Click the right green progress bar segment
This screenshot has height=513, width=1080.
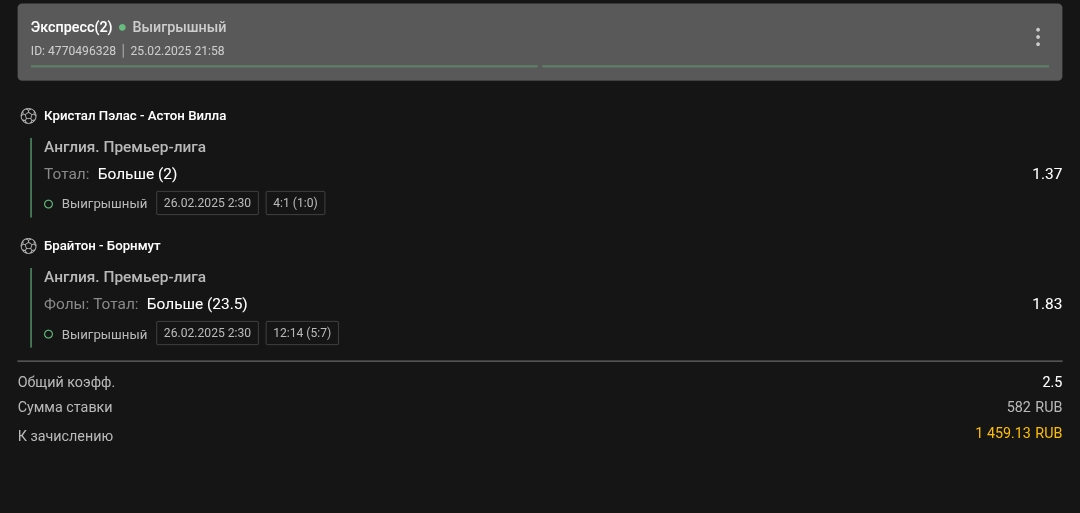795,66
